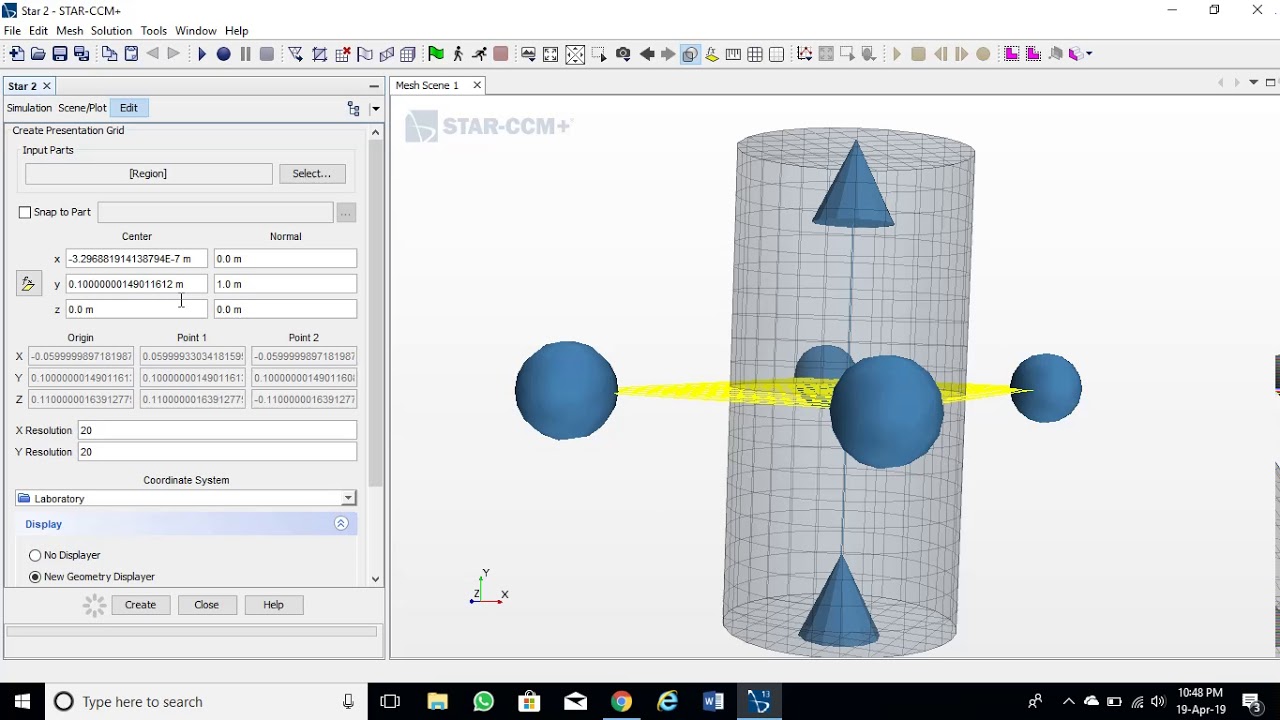Click the Close button in the grid panel

click(x=207, y=605)
